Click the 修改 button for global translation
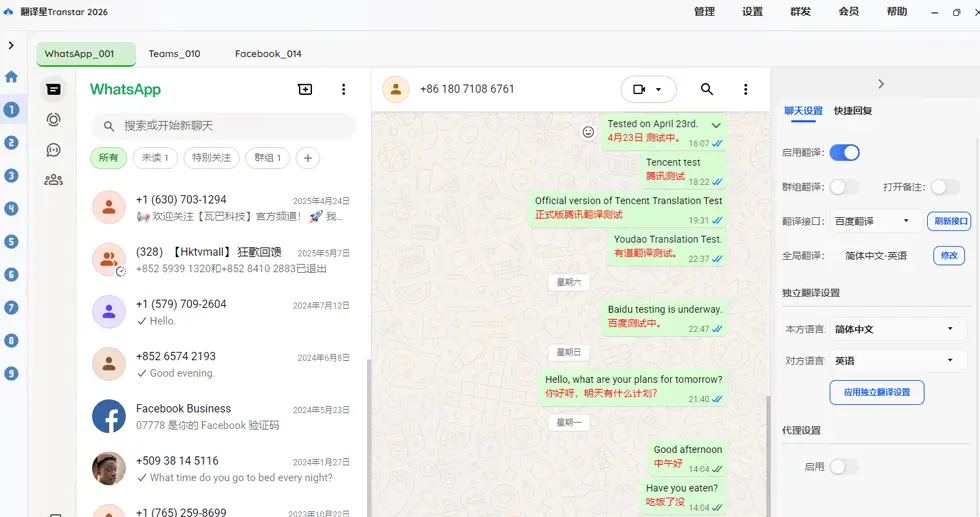 949,256
